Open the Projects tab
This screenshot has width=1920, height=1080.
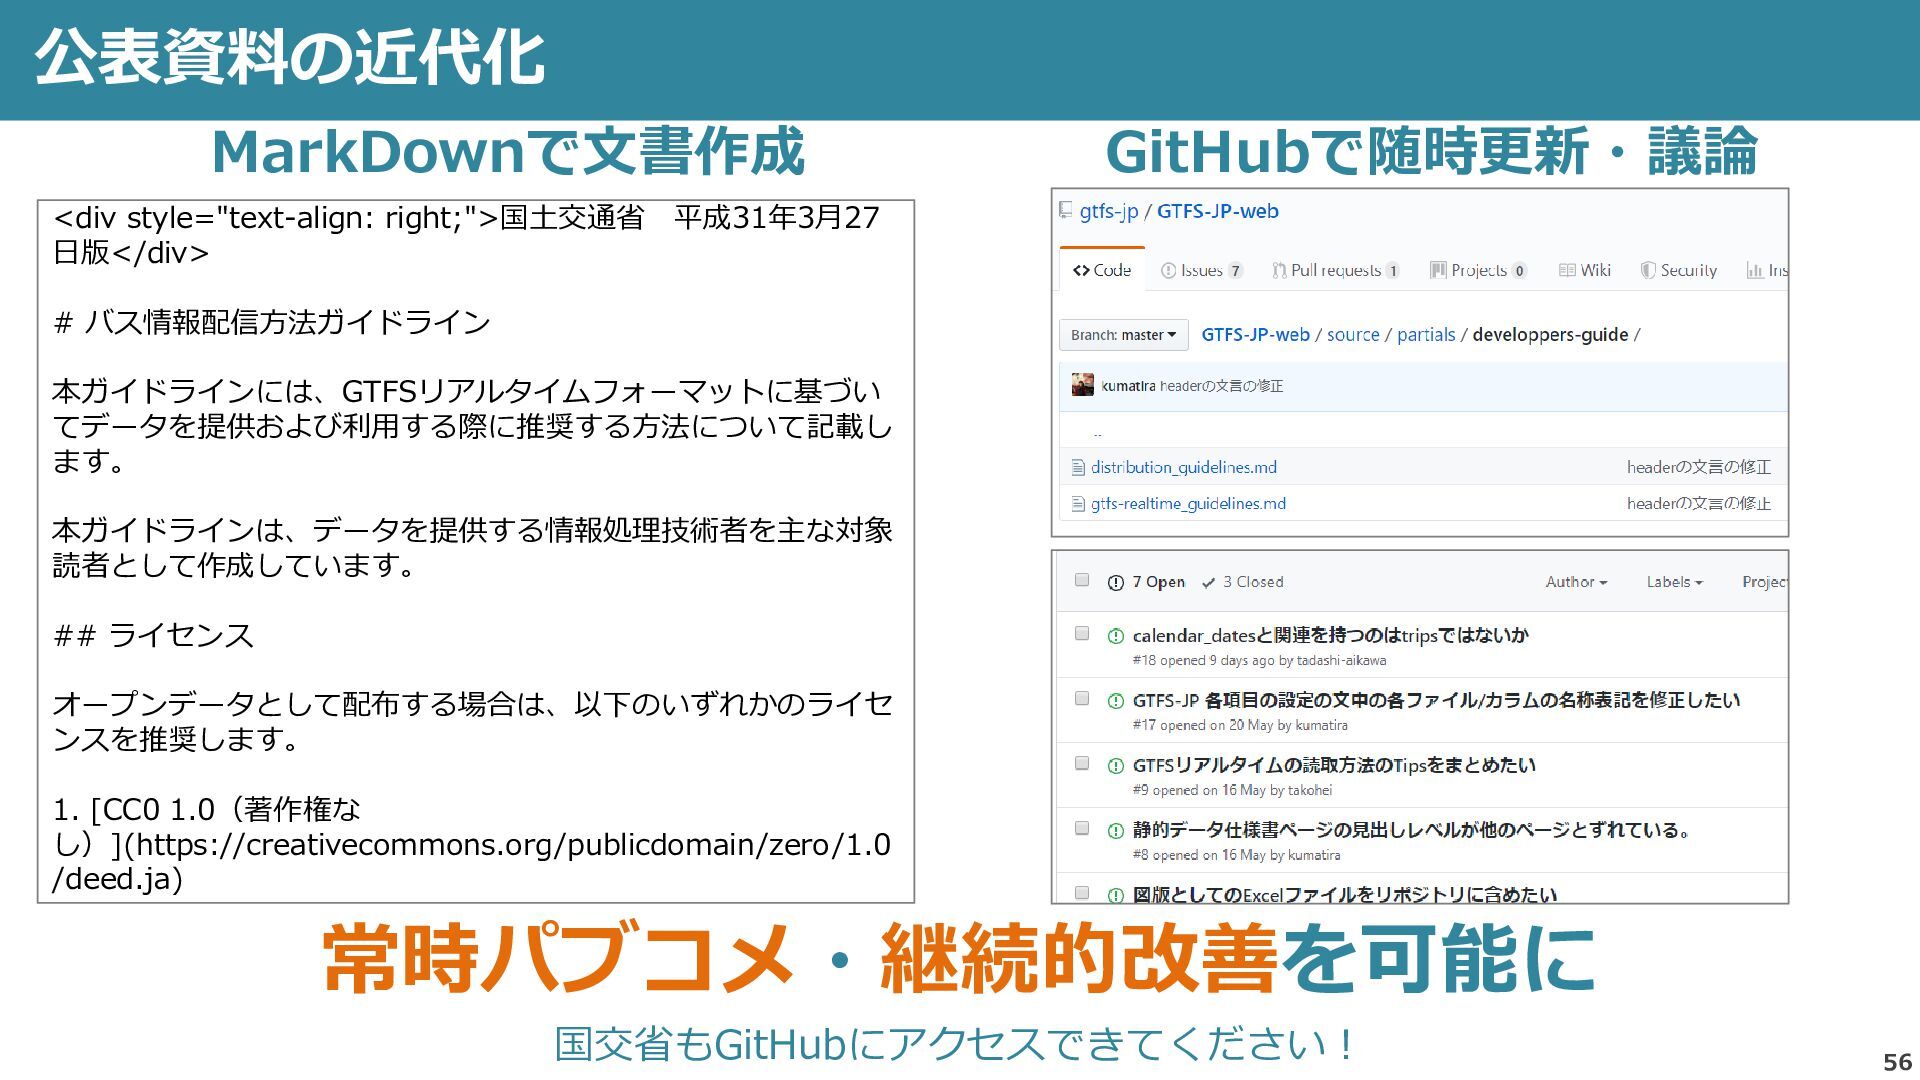coord(1478,270)
